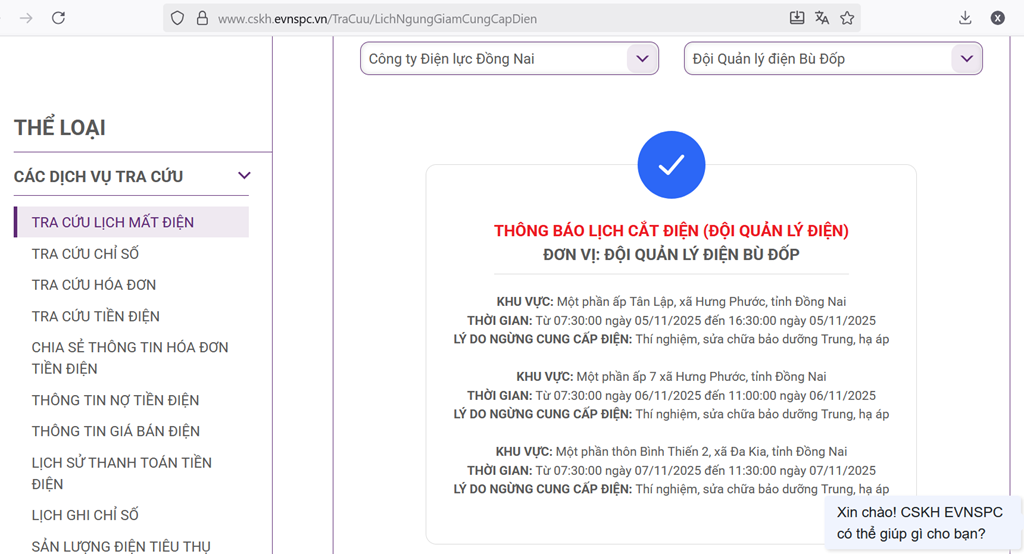This screenshot has width=1024, height=554.
Task: Open the TRA CỨU HÓA ĐƠN link
Action: [x=94, y=285]
